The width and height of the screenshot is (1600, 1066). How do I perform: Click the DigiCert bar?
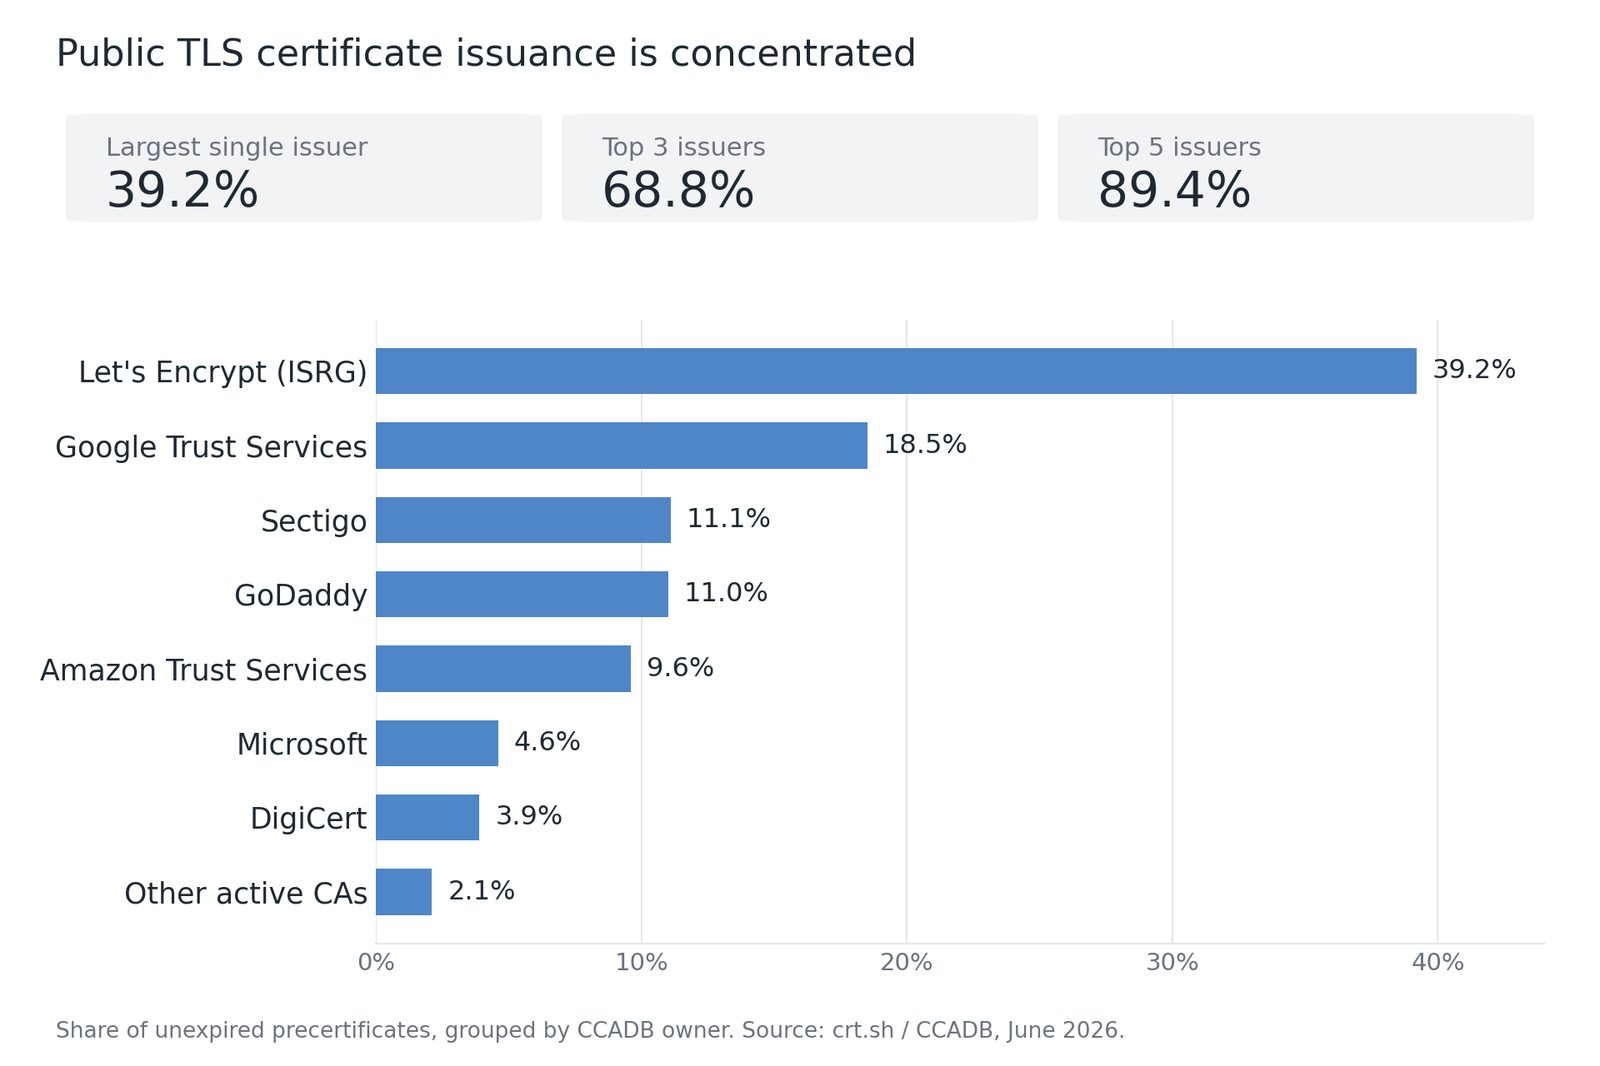pos(427,817)
